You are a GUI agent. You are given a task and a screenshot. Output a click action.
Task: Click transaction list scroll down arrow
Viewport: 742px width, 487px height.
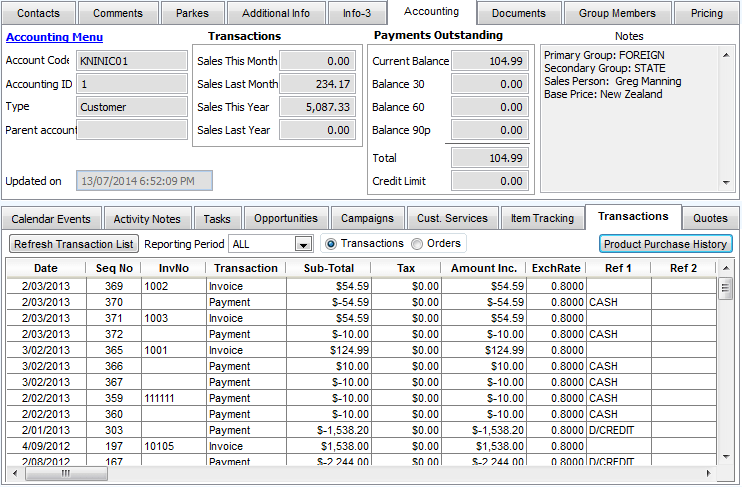click(x=726, y=456)
